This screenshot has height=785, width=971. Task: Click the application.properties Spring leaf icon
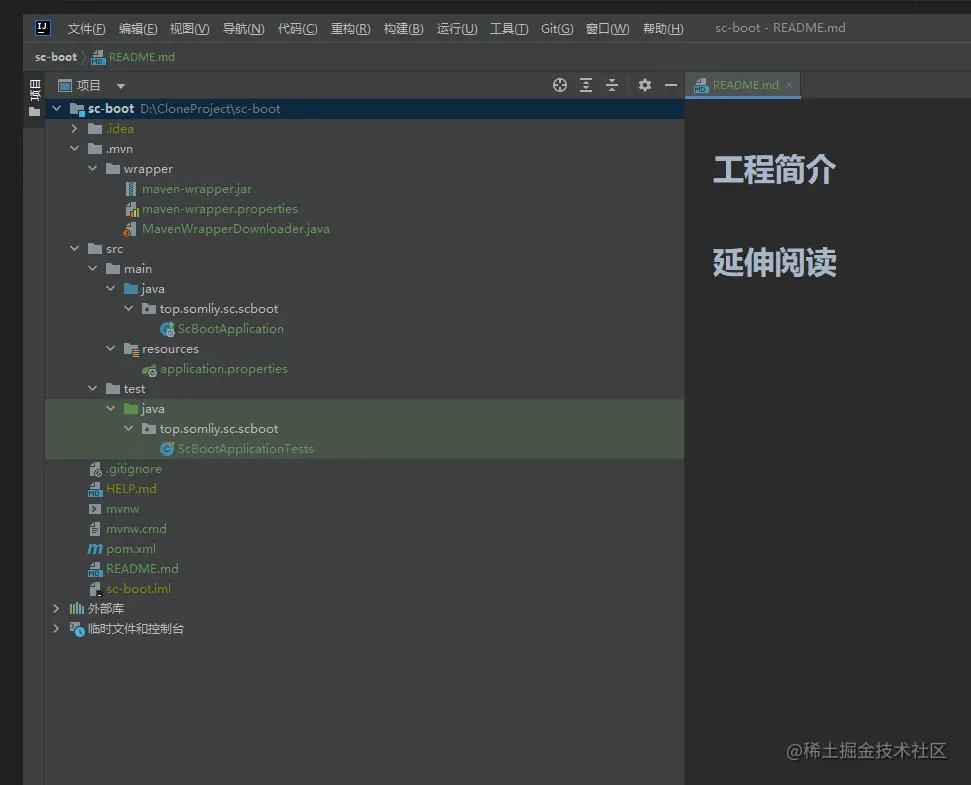[149, 370]
